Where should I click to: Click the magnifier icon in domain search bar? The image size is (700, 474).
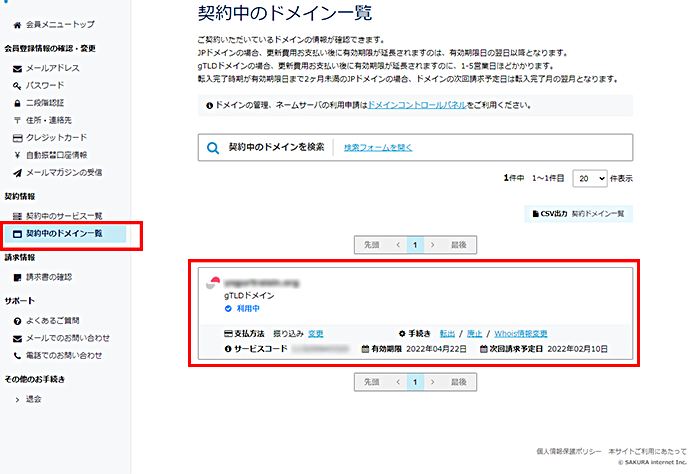(213, 148)
